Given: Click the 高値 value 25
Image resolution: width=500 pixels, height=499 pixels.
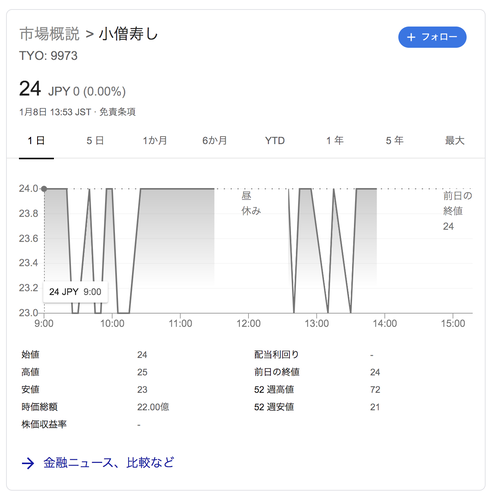Looking at the screenshot, I should click(x=142, y=372).
